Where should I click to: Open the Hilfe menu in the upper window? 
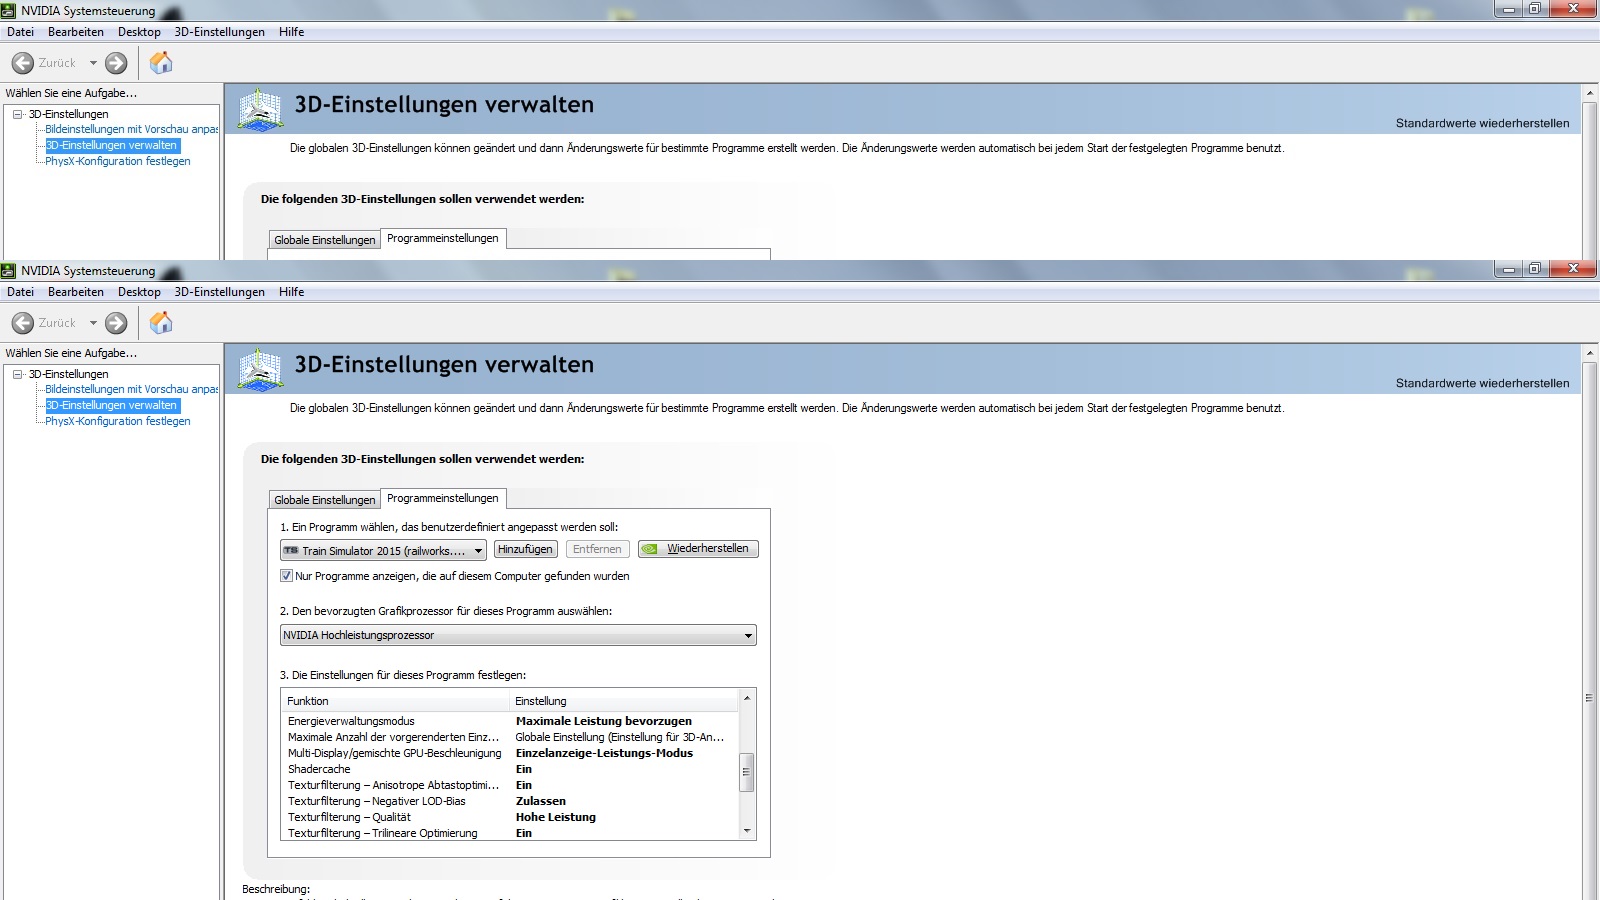tap(292, 32)
